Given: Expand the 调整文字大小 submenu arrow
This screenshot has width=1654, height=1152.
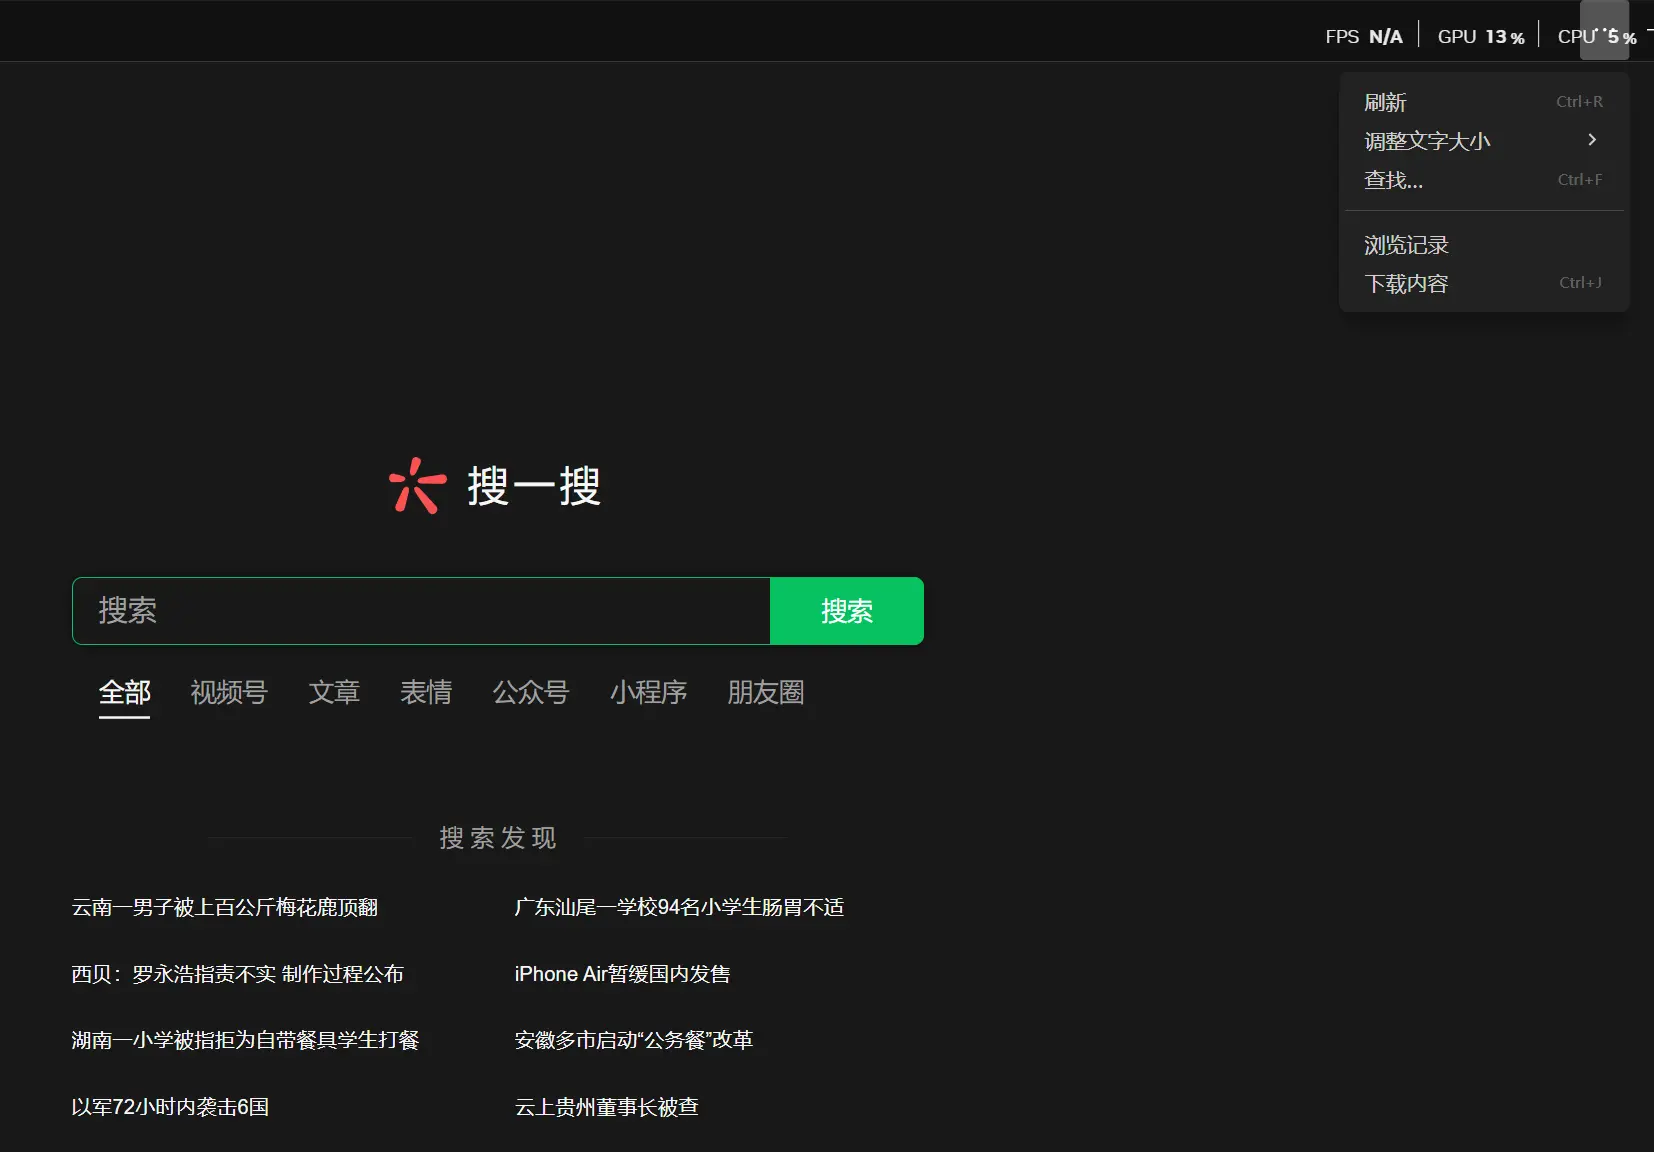Looking at the screenshot, I should coord(1591,140).
